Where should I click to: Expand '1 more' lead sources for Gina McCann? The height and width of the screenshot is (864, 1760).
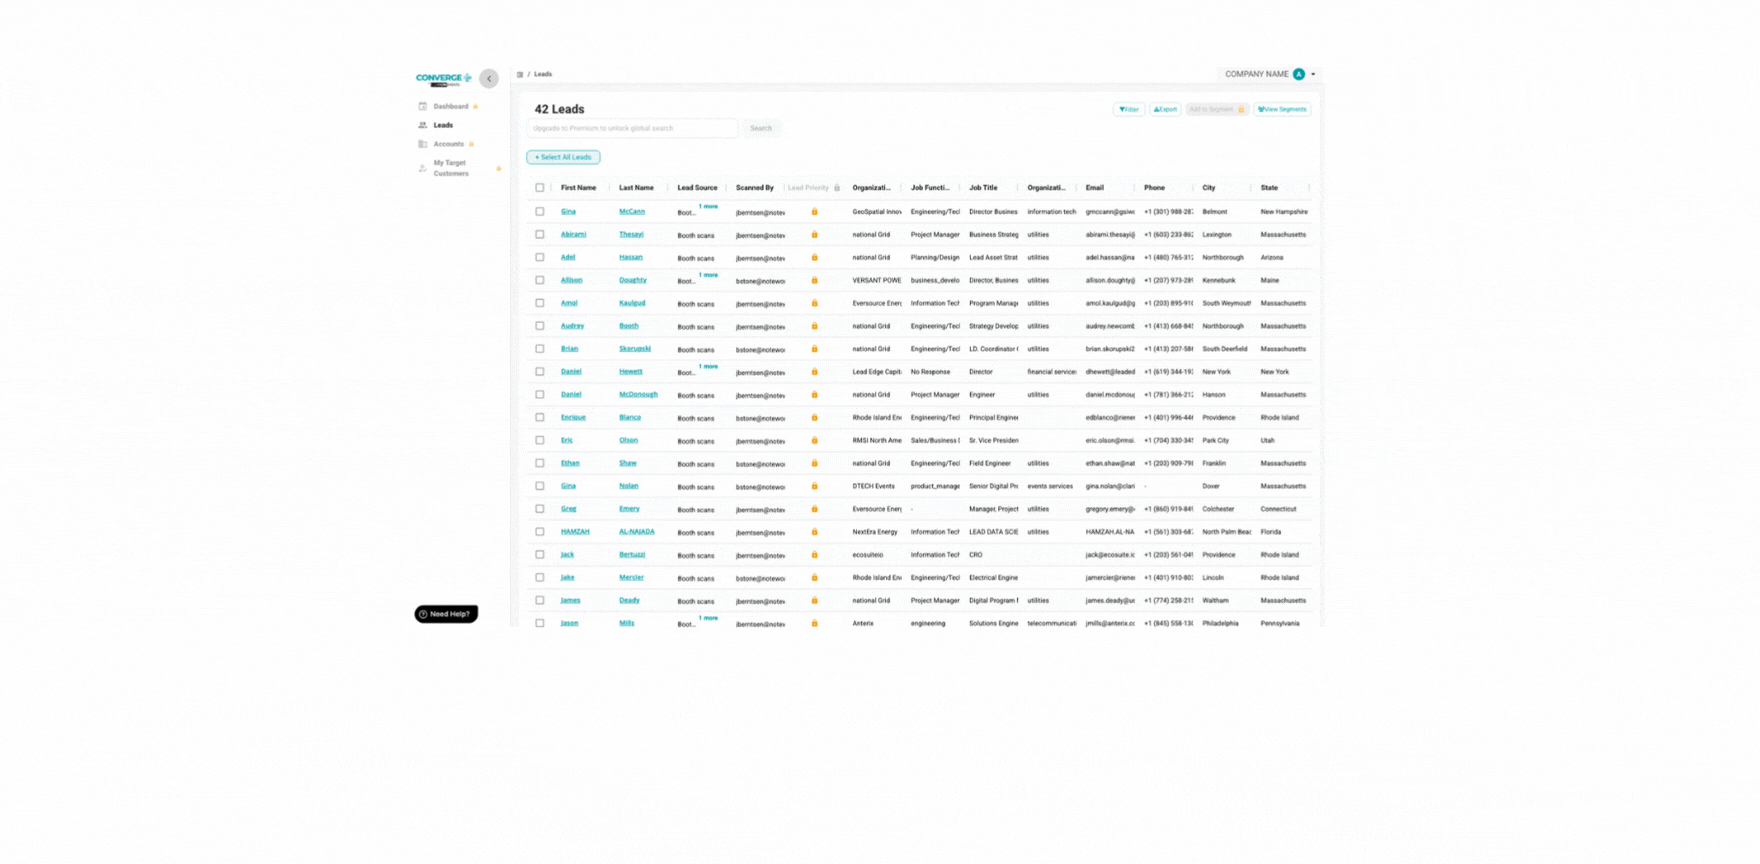coord(708,206)
